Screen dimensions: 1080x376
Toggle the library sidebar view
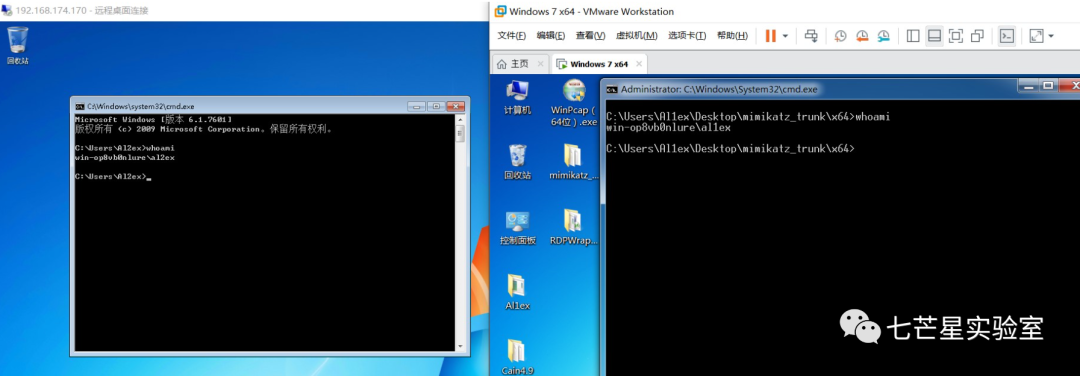pyautogui.click(x=913, y=36)
